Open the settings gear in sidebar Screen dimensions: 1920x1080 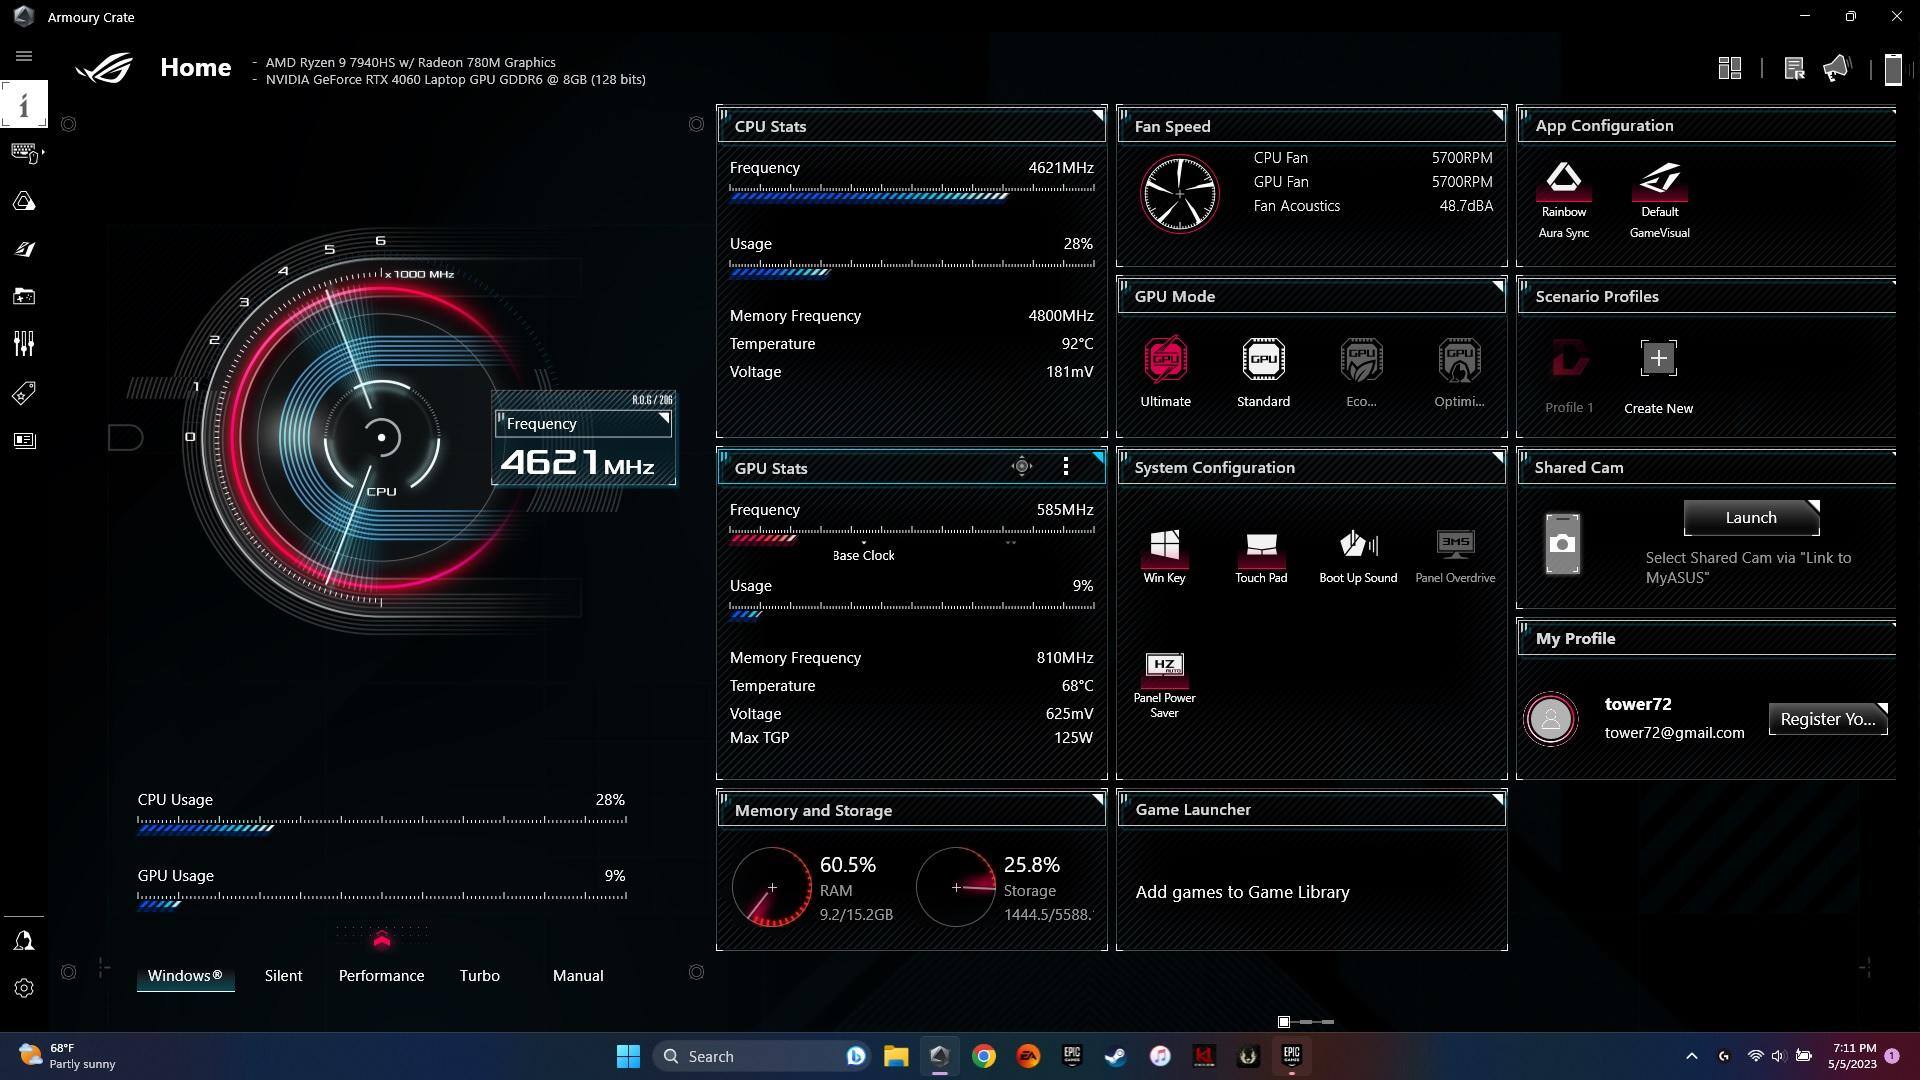24,988
